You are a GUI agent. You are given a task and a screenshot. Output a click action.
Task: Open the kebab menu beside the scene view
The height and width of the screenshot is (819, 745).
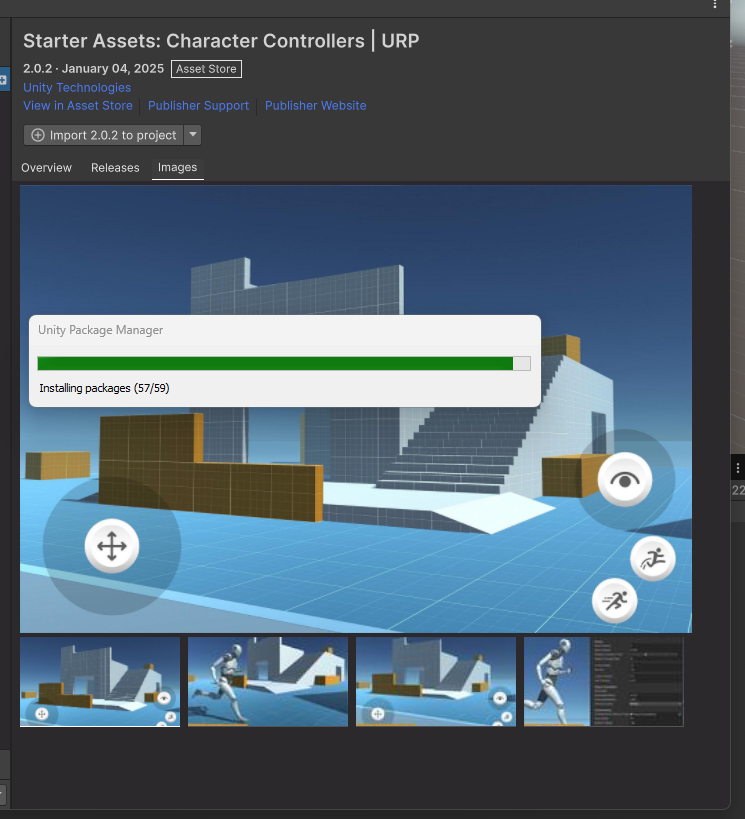click(738, 468)
